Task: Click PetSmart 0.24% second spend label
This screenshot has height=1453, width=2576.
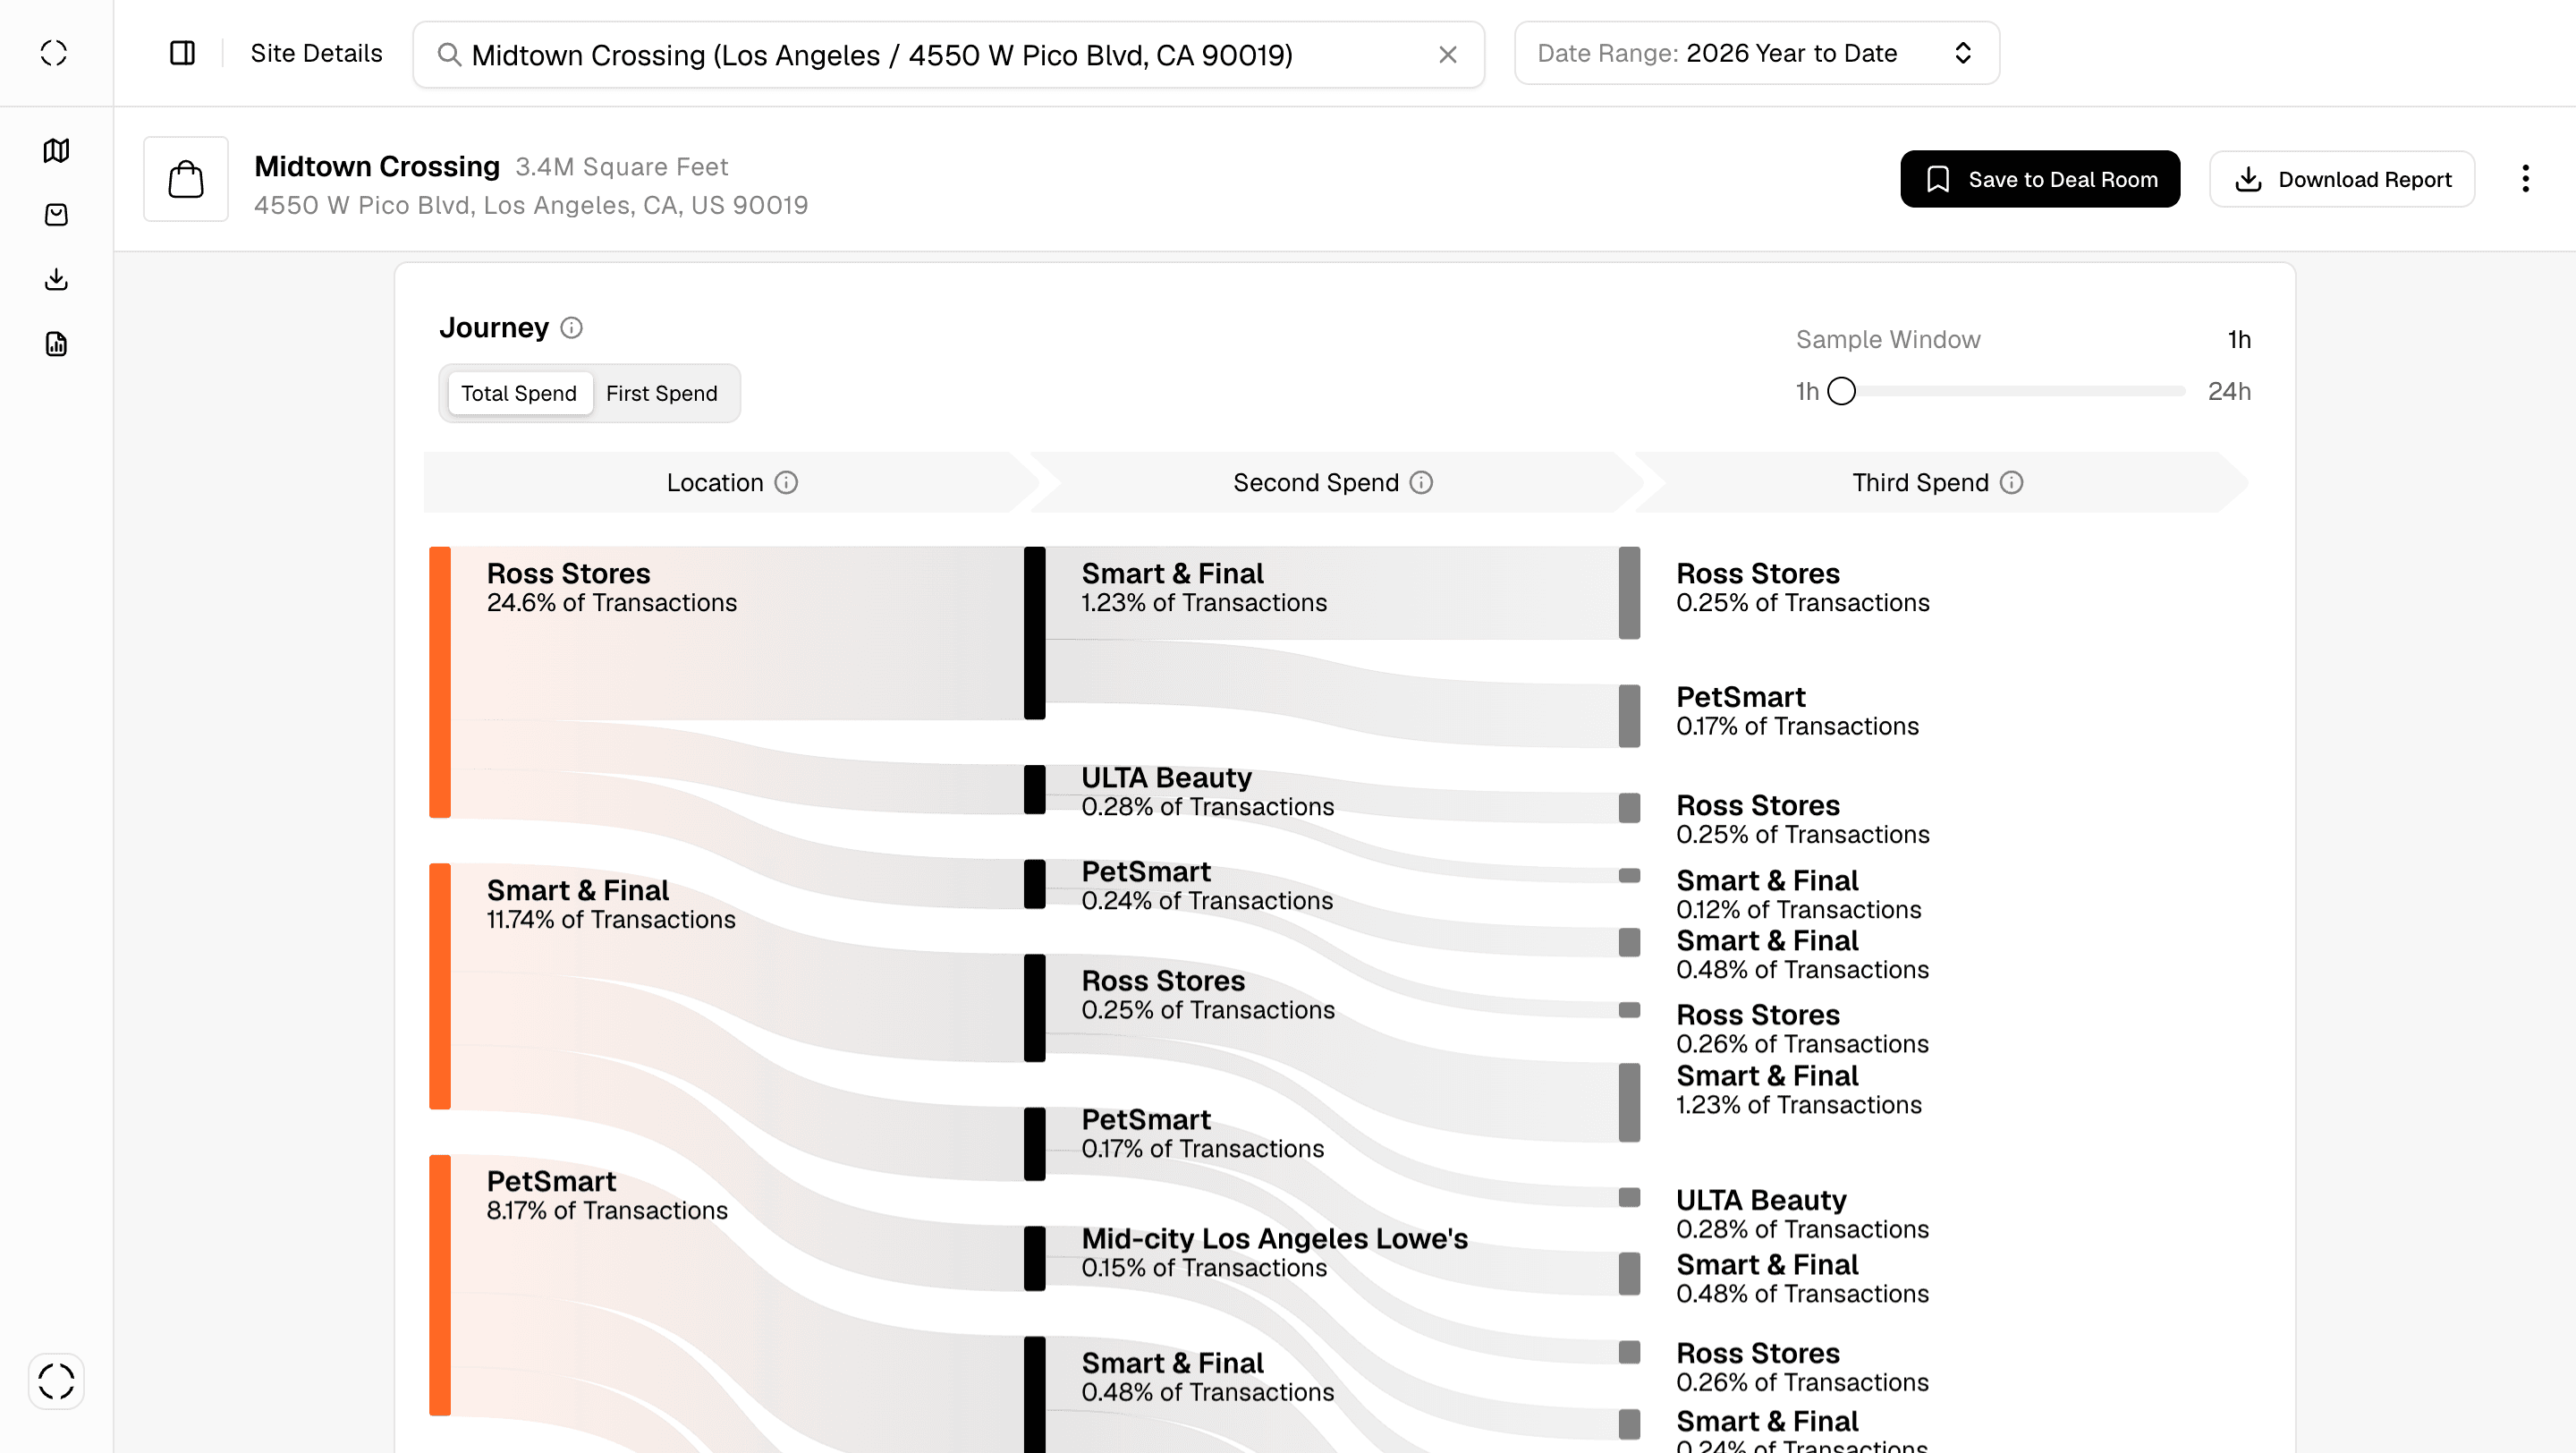Action: [x=1207, y=885]
